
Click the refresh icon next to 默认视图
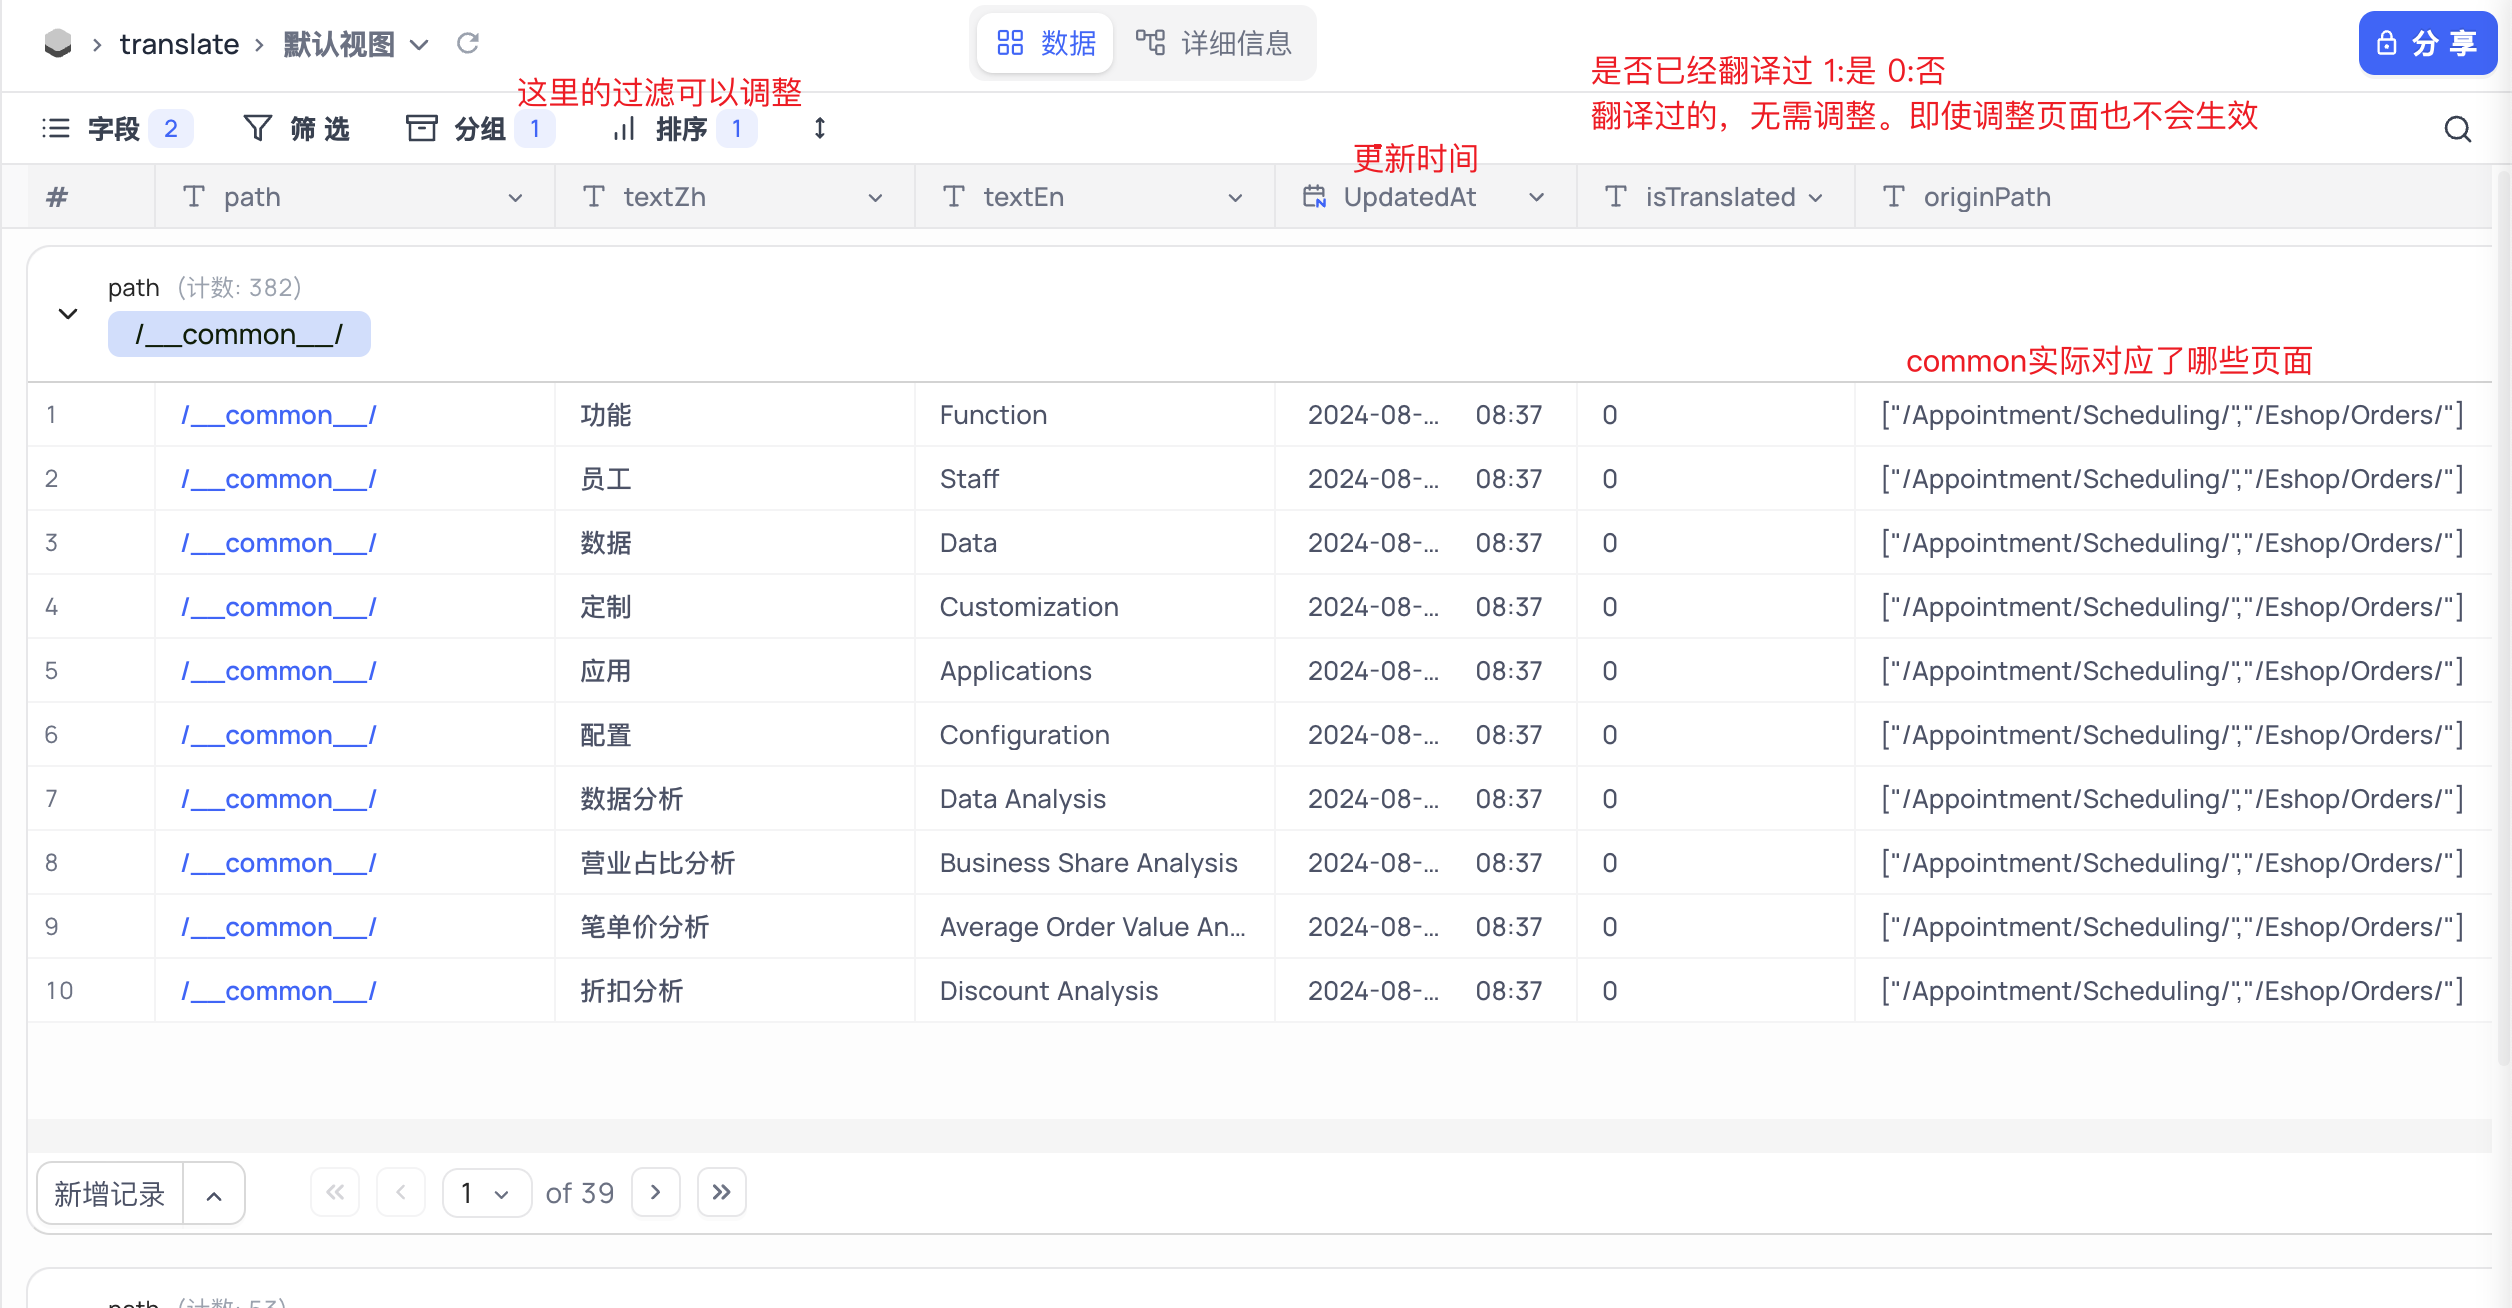click(468, 43)
